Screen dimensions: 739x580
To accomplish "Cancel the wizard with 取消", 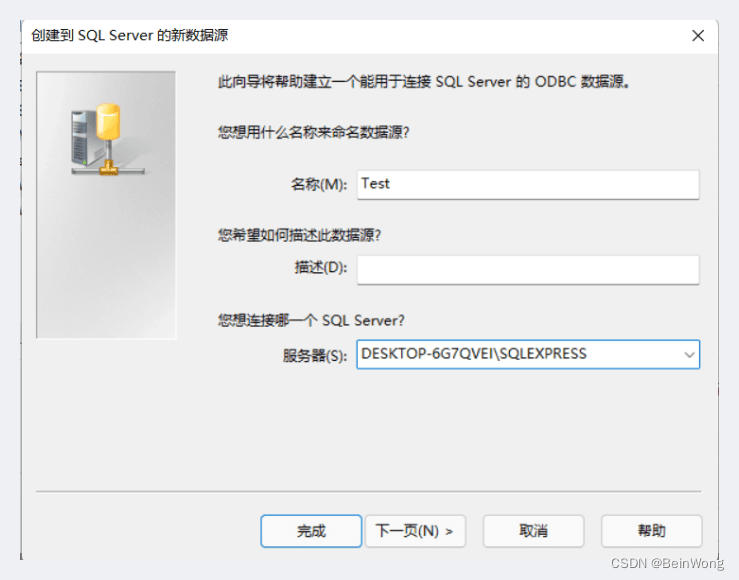I will coord(534,531).
